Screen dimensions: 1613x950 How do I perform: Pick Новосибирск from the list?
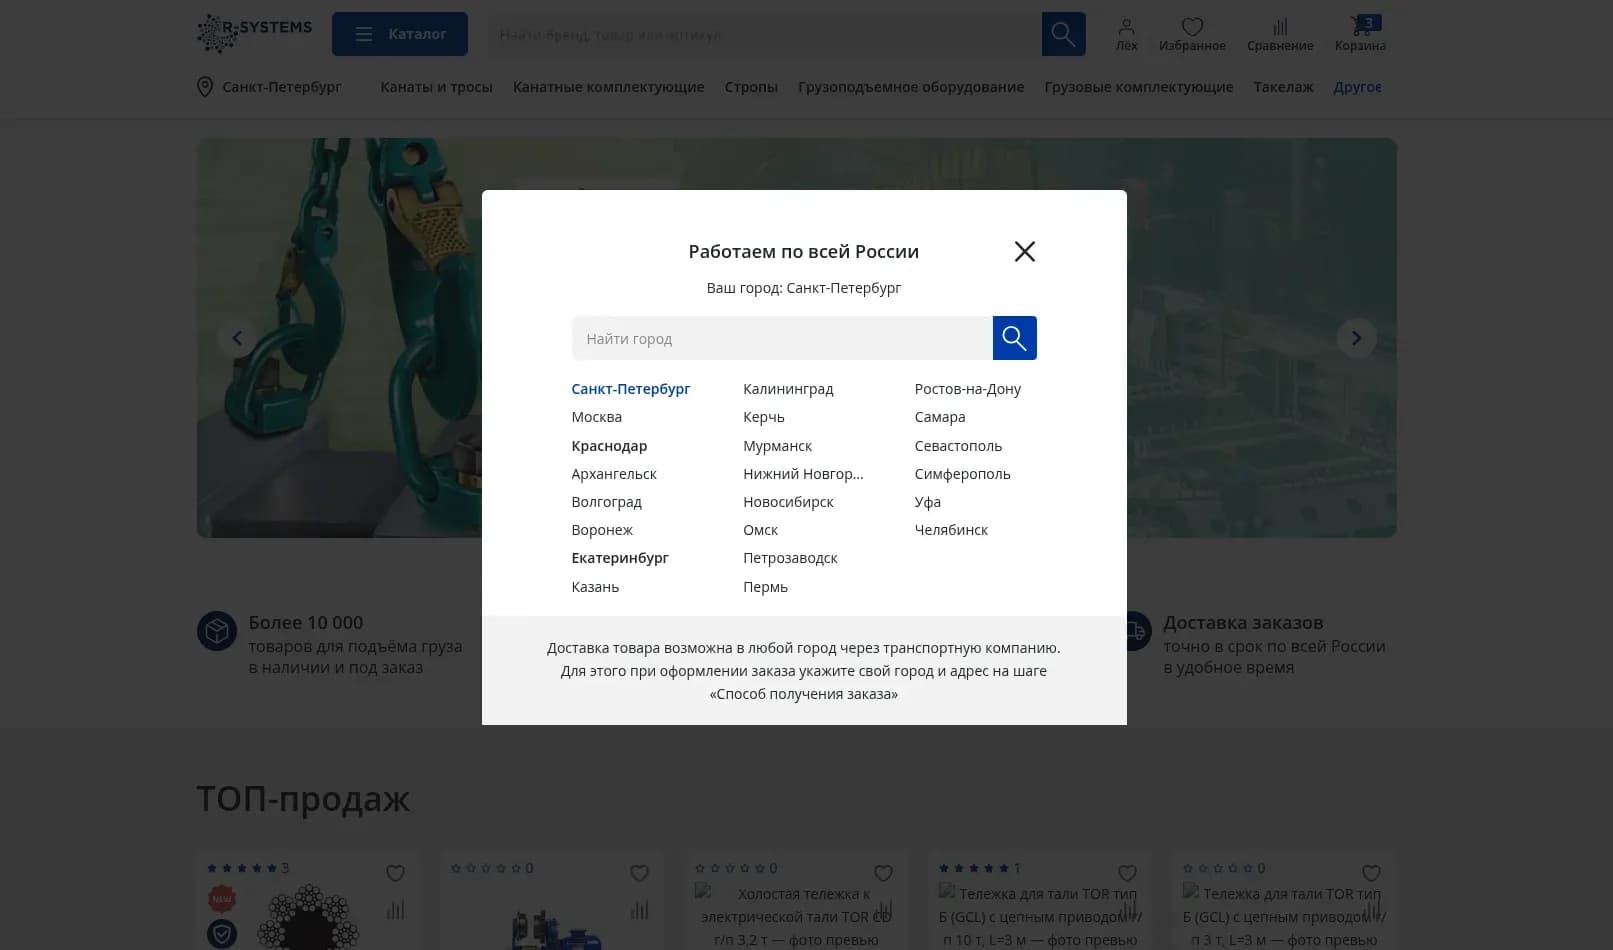click(788, 502)
